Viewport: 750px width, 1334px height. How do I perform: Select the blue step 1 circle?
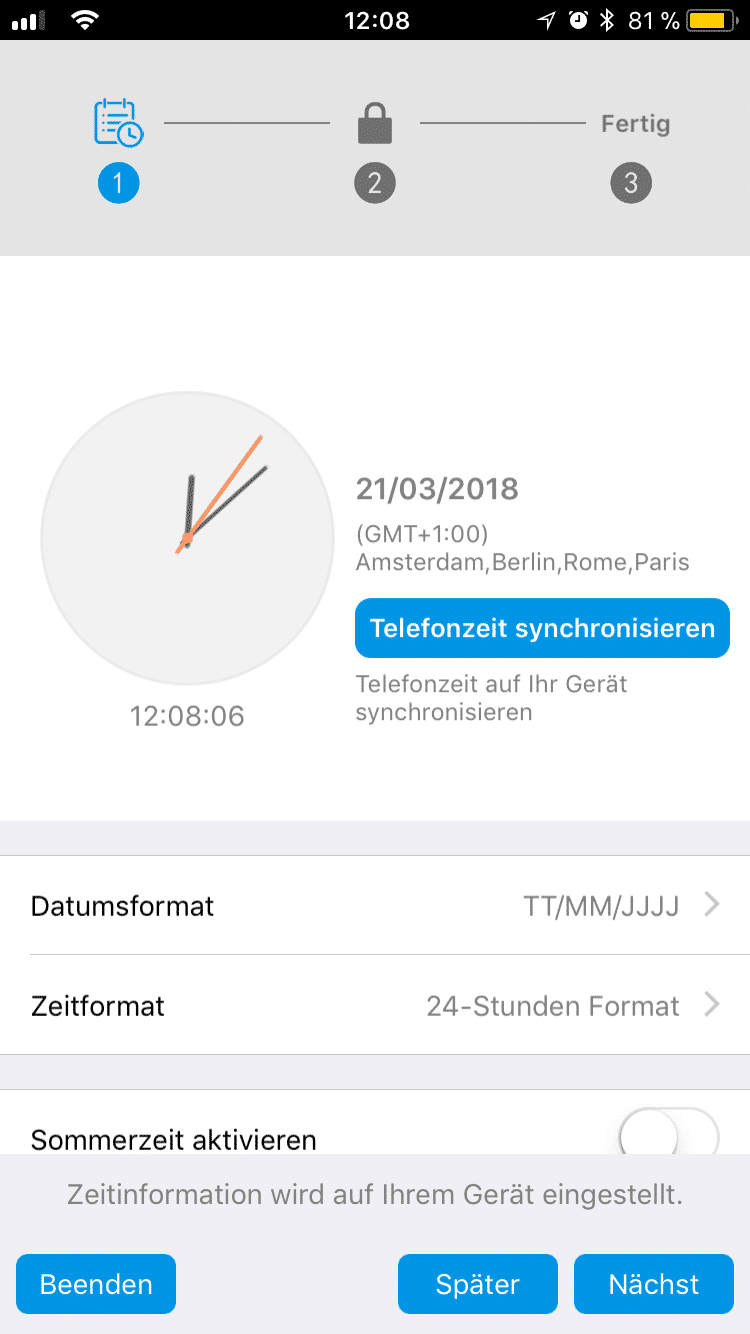point(118,184)
